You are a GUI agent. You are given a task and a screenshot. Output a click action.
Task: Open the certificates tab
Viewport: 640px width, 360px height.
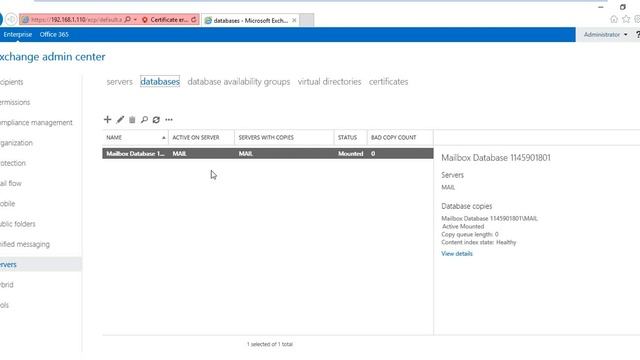point(389,82)
